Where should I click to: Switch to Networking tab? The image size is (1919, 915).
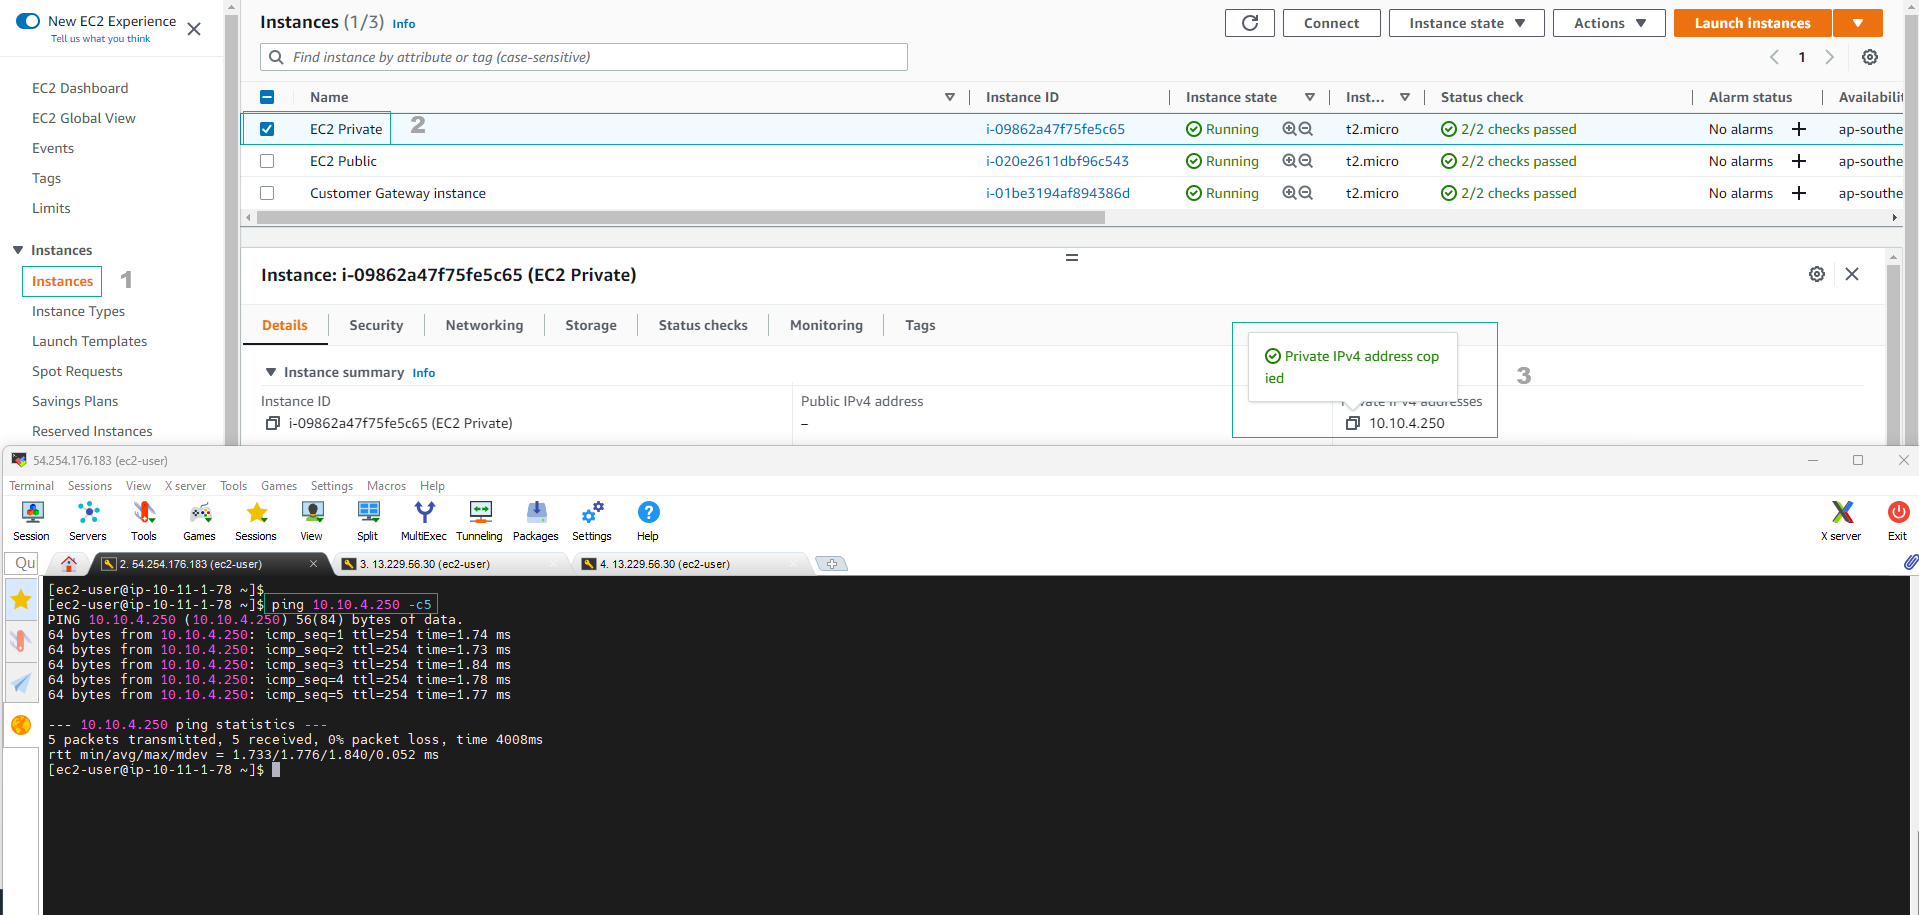coord(484,325)
